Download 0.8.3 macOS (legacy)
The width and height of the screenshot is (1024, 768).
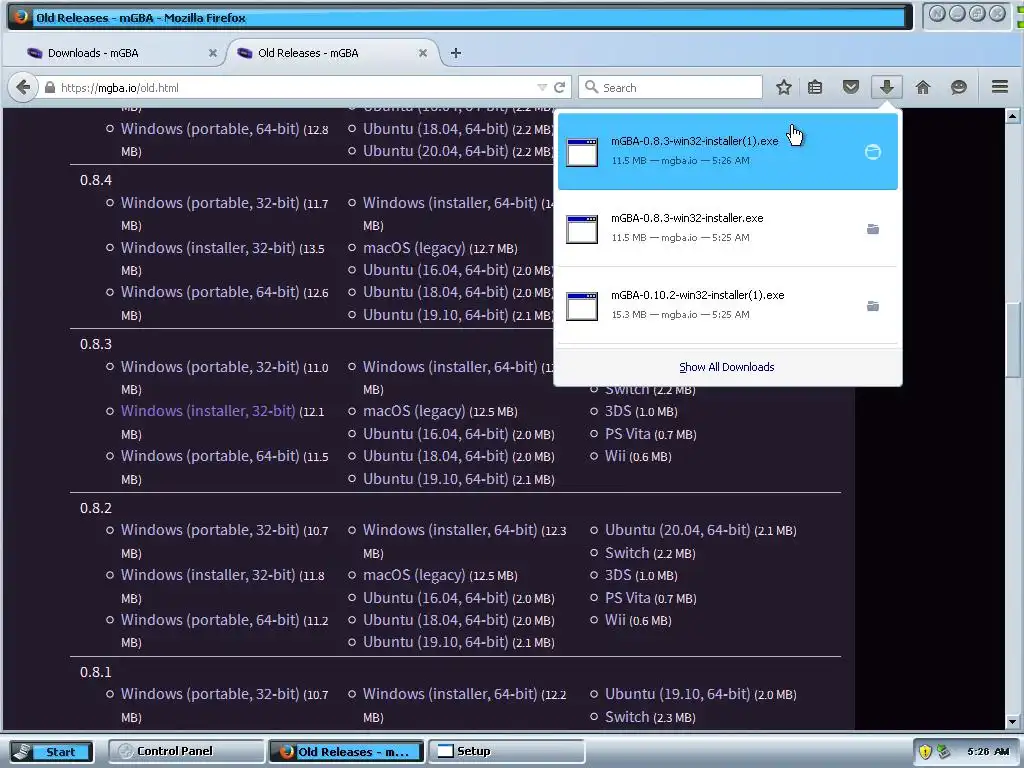pyautogui.click(x=414, y=411)
